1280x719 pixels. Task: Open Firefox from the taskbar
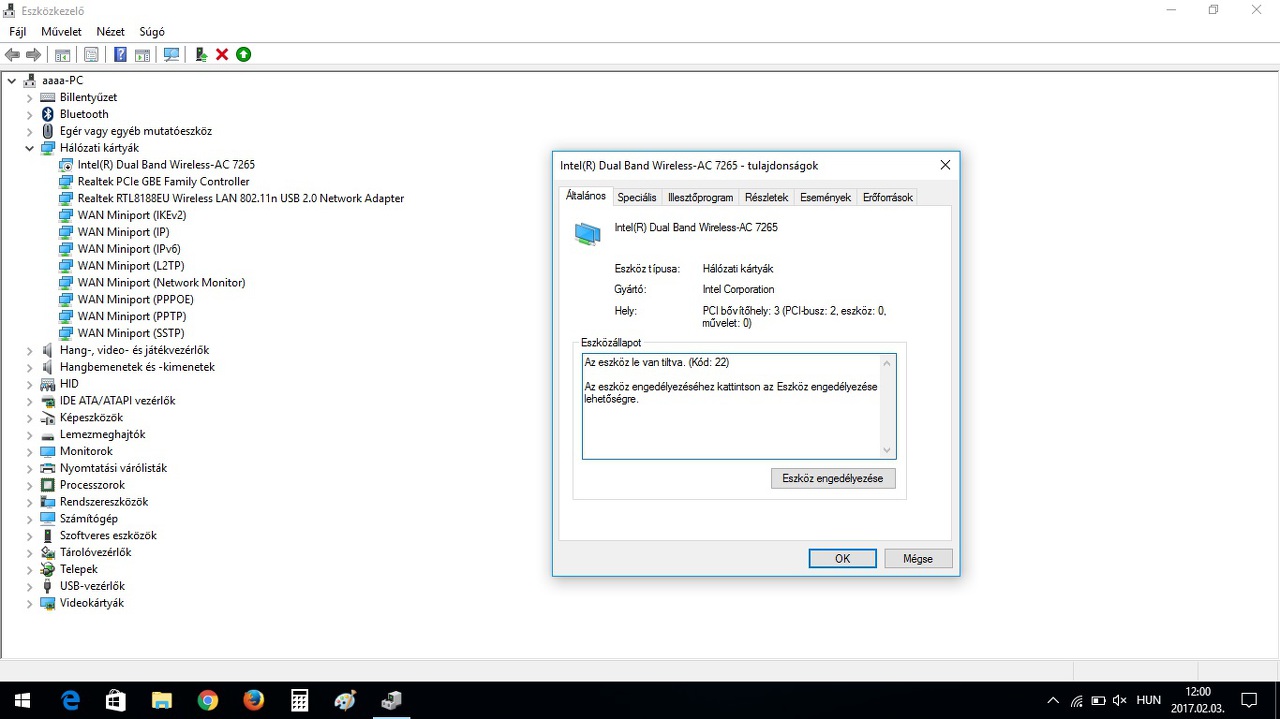[x=253, y=700]
